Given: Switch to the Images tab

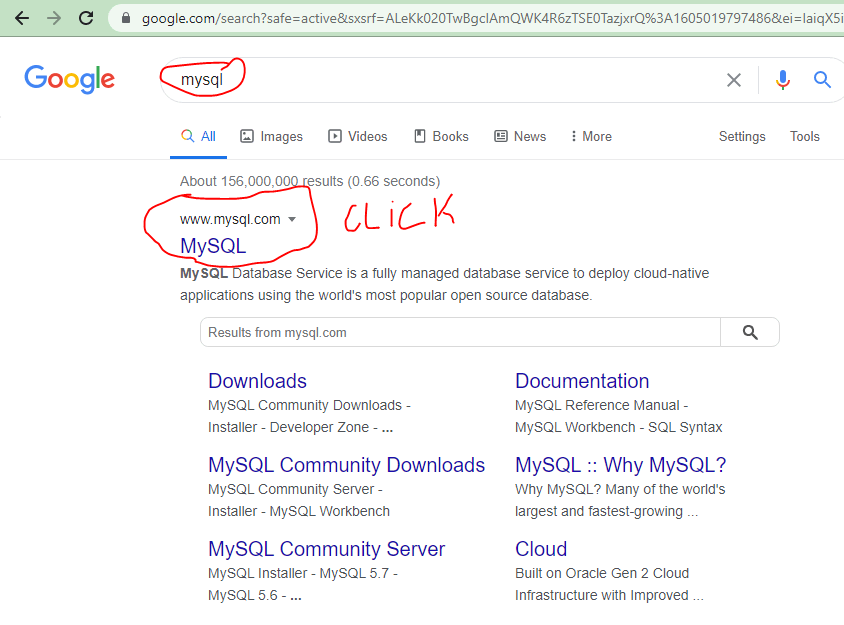Looking at the screenshot, I should click(x=271, y=137).
